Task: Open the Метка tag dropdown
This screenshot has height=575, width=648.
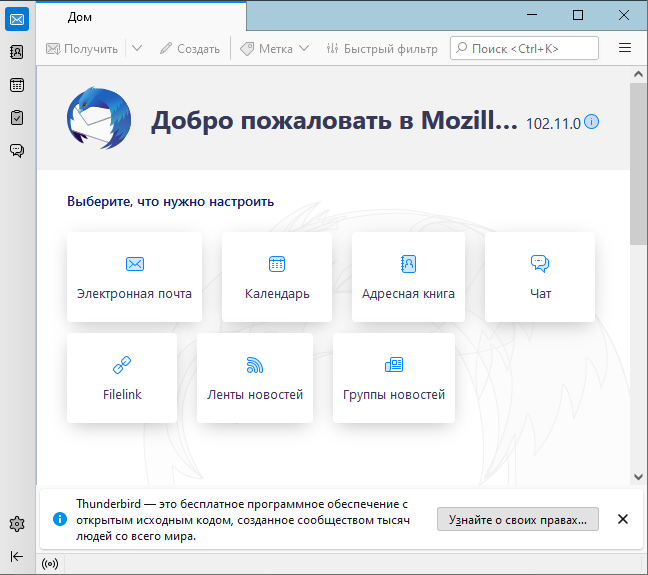Action: pos(275,49)
